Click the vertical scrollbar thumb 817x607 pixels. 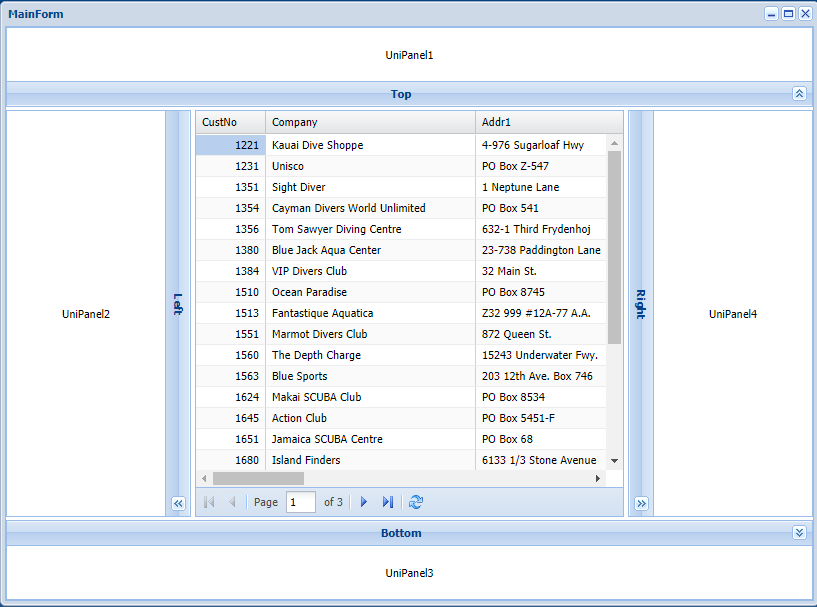[x=614, y=246]
